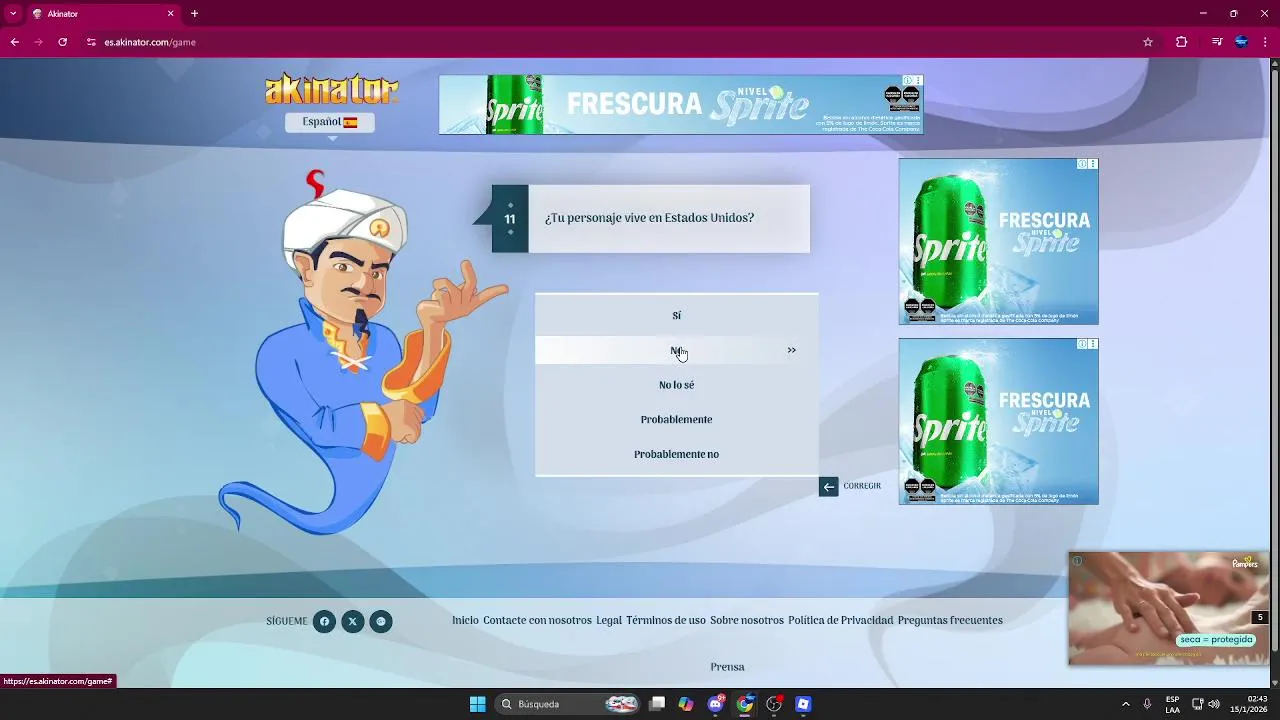Viewport: 1280px width, 720px height.
Task: Open the X (Twitter) follow icon
Action: pyautogui.click(x=352, y=621)
